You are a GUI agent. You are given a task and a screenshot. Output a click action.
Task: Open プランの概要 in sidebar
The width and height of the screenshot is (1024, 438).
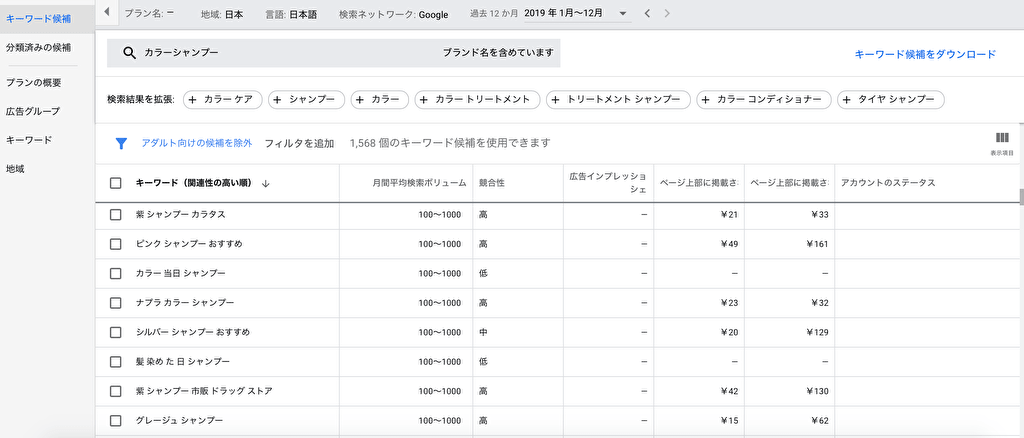(33, 82)
